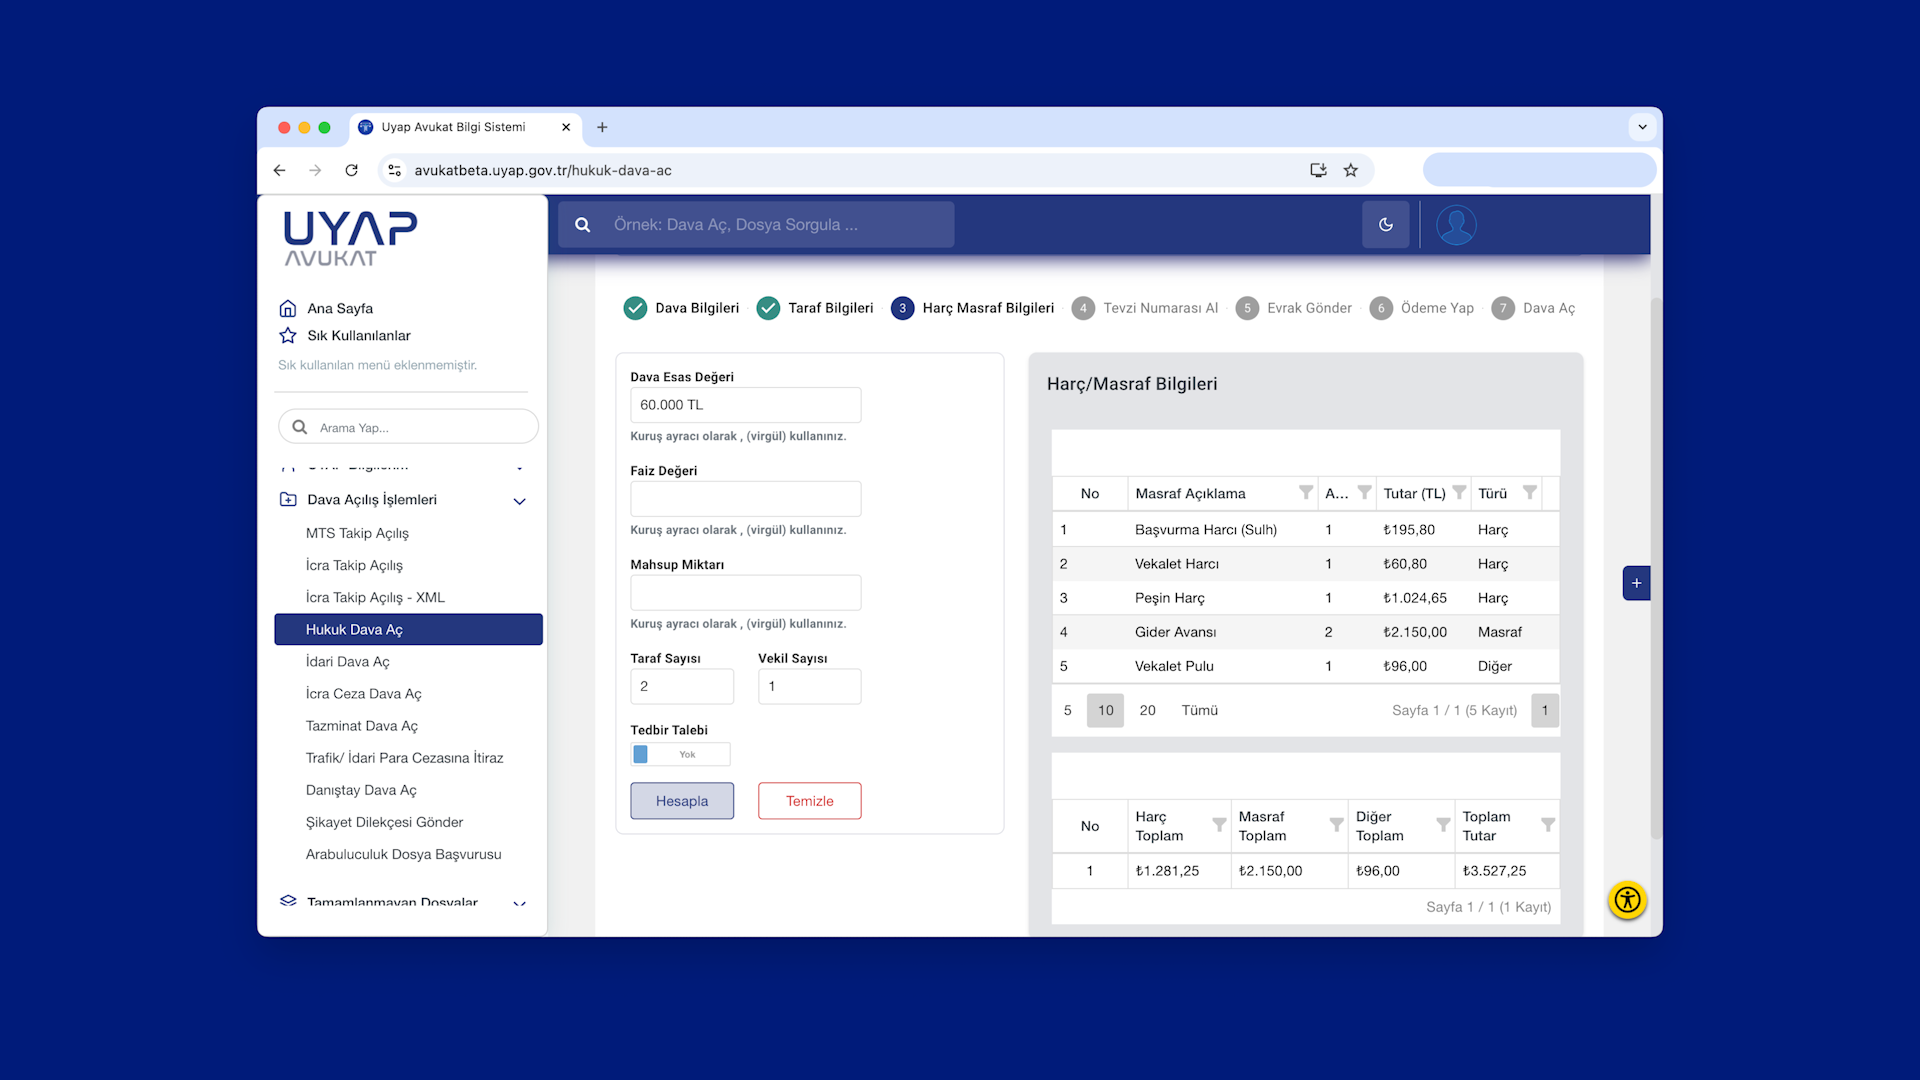Viewport: 1920px width, 1080px height.
Task: Bookmark this page with star icon
Action: point(1350,170)
